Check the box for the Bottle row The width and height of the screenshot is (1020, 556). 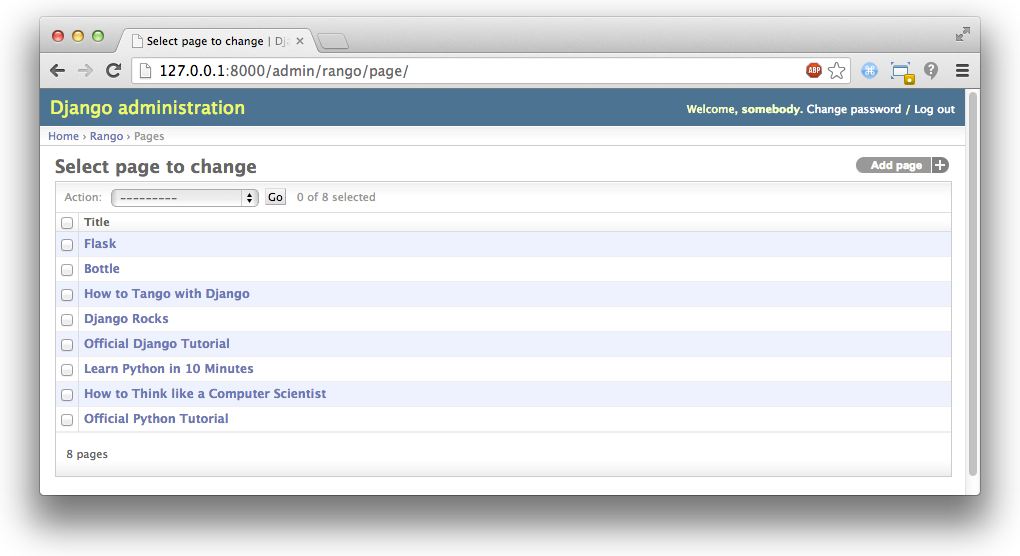67,269
